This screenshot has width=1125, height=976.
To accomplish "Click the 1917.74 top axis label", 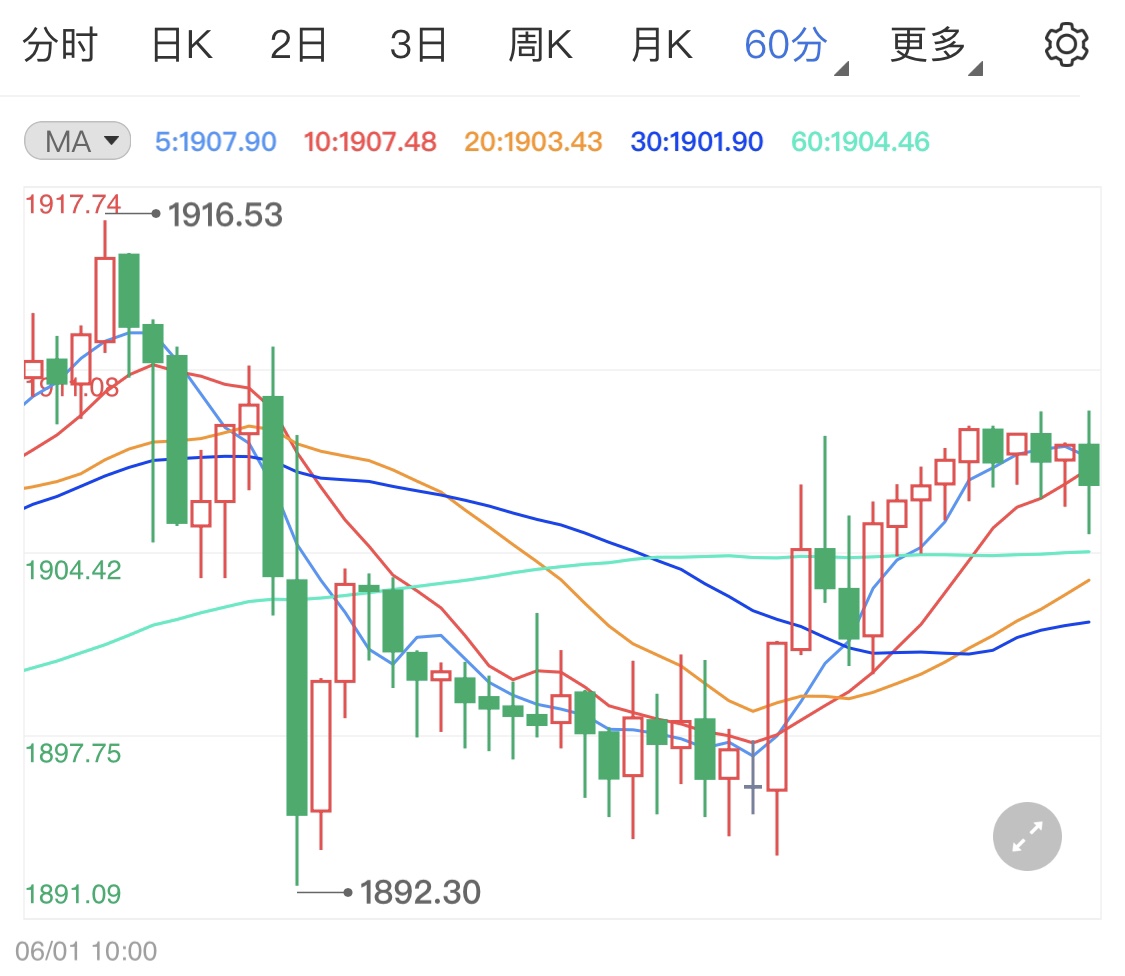I will click(x=73, y=205).
